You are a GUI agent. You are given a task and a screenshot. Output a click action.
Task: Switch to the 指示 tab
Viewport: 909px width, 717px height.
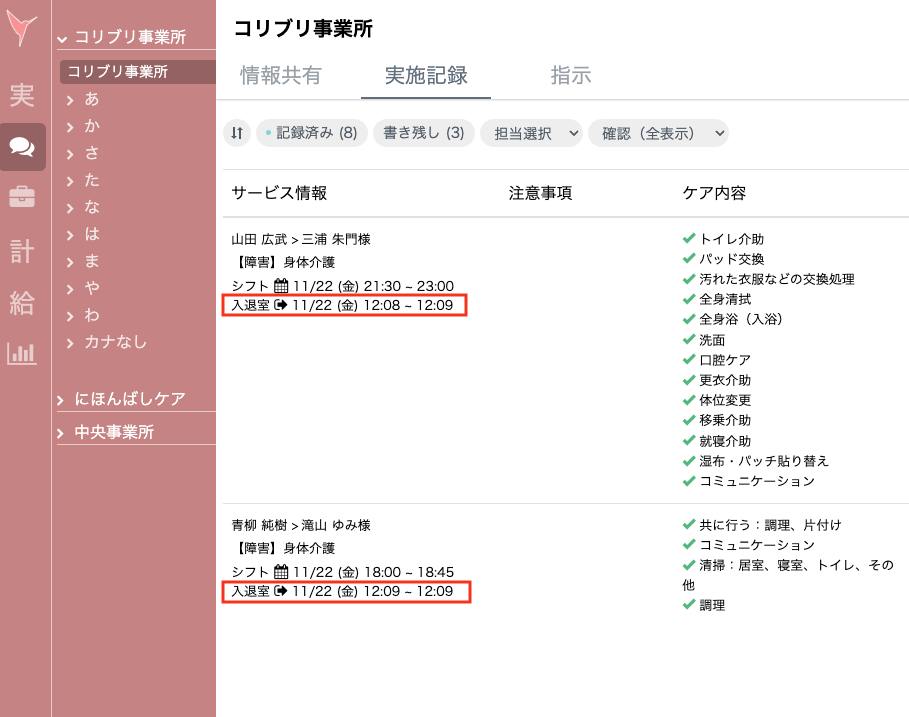[x=570, y=75]
